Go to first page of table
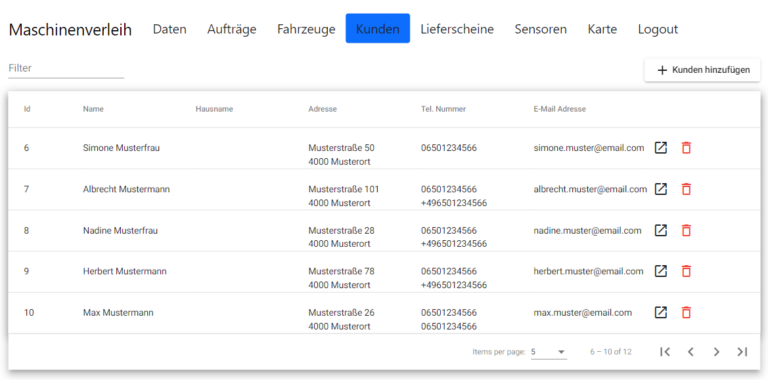This screenshot has height=380, width=768. click(x=665, y=352)
